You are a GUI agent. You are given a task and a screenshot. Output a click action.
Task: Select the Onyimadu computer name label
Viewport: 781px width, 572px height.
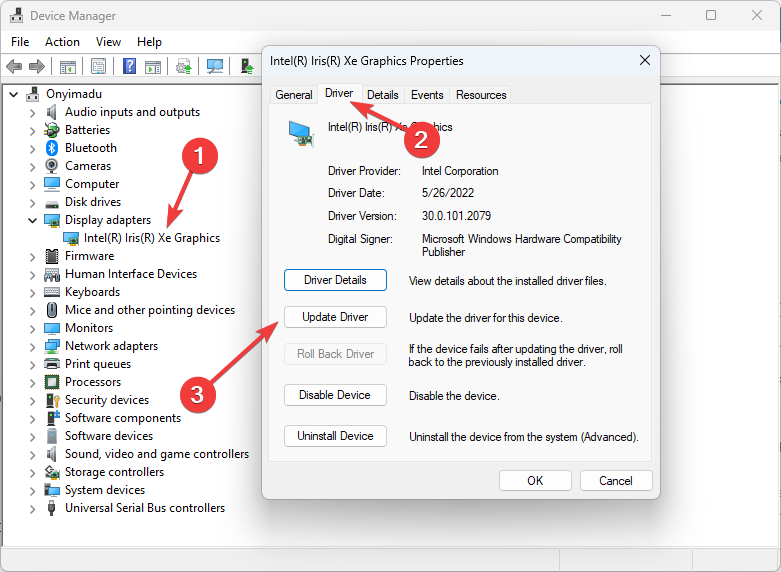pos(74,94)
